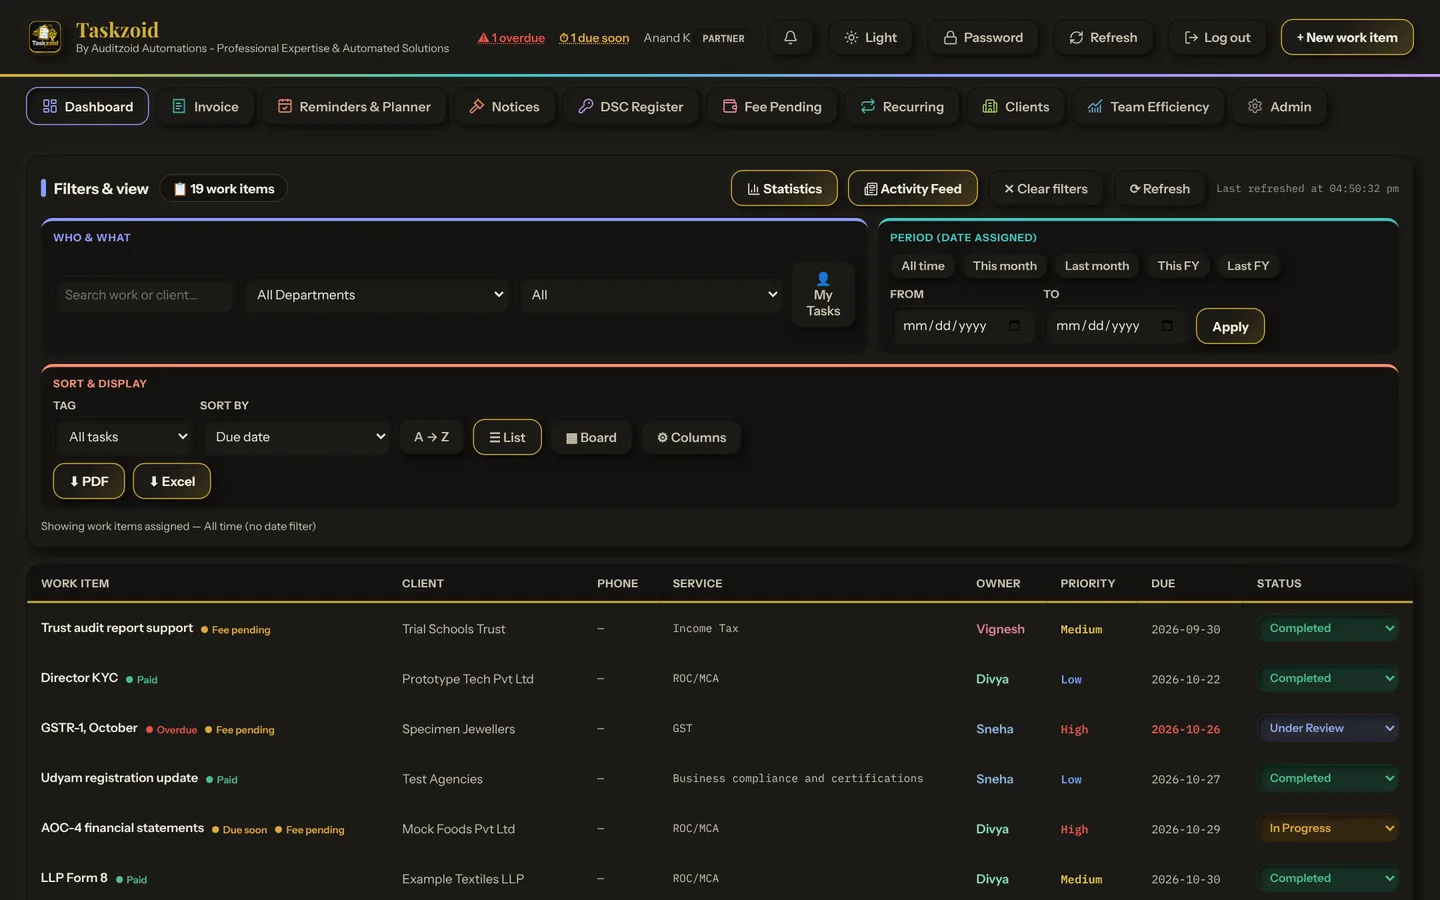Open status dropdown for Trust audit report support
Screen dimensions: 1440x900
pyautogui.click(x=1328, y=629)
